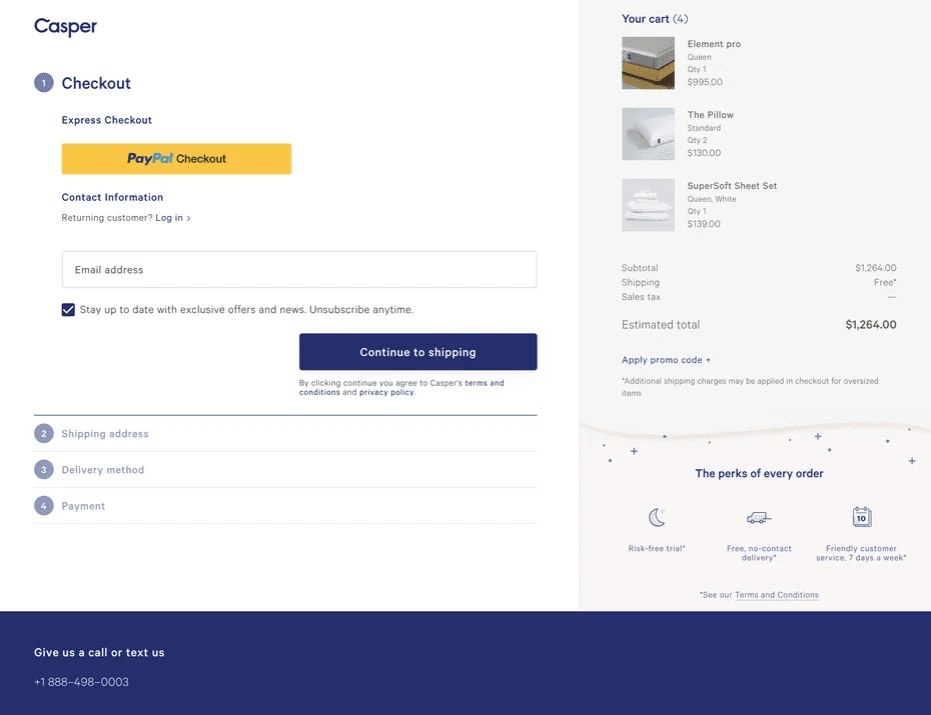
Task: Click Continue to shipping button
Action: (418, 352)
